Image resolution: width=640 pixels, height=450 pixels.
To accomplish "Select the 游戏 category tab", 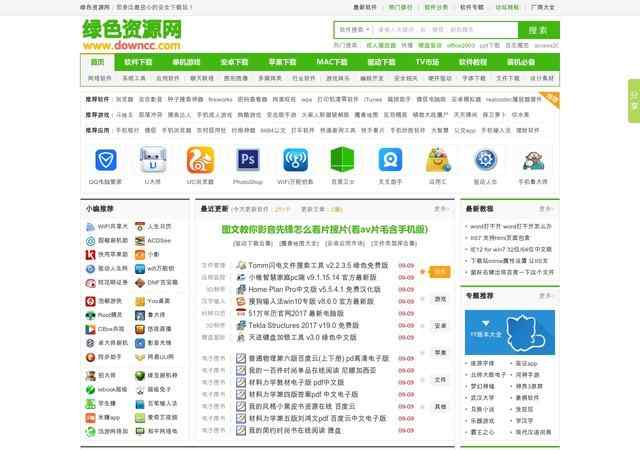I will 440,299.
